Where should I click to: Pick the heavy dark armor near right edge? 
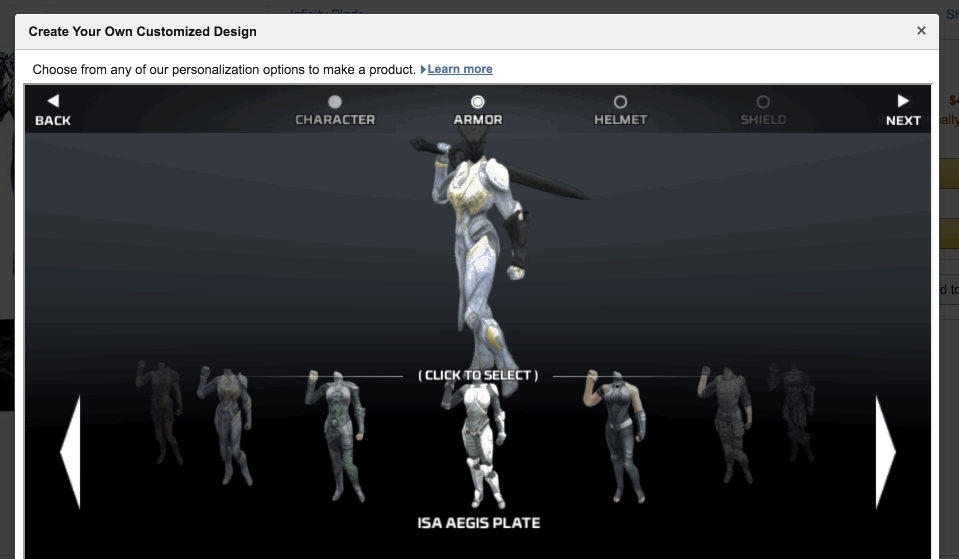click(x=727, y=425)
